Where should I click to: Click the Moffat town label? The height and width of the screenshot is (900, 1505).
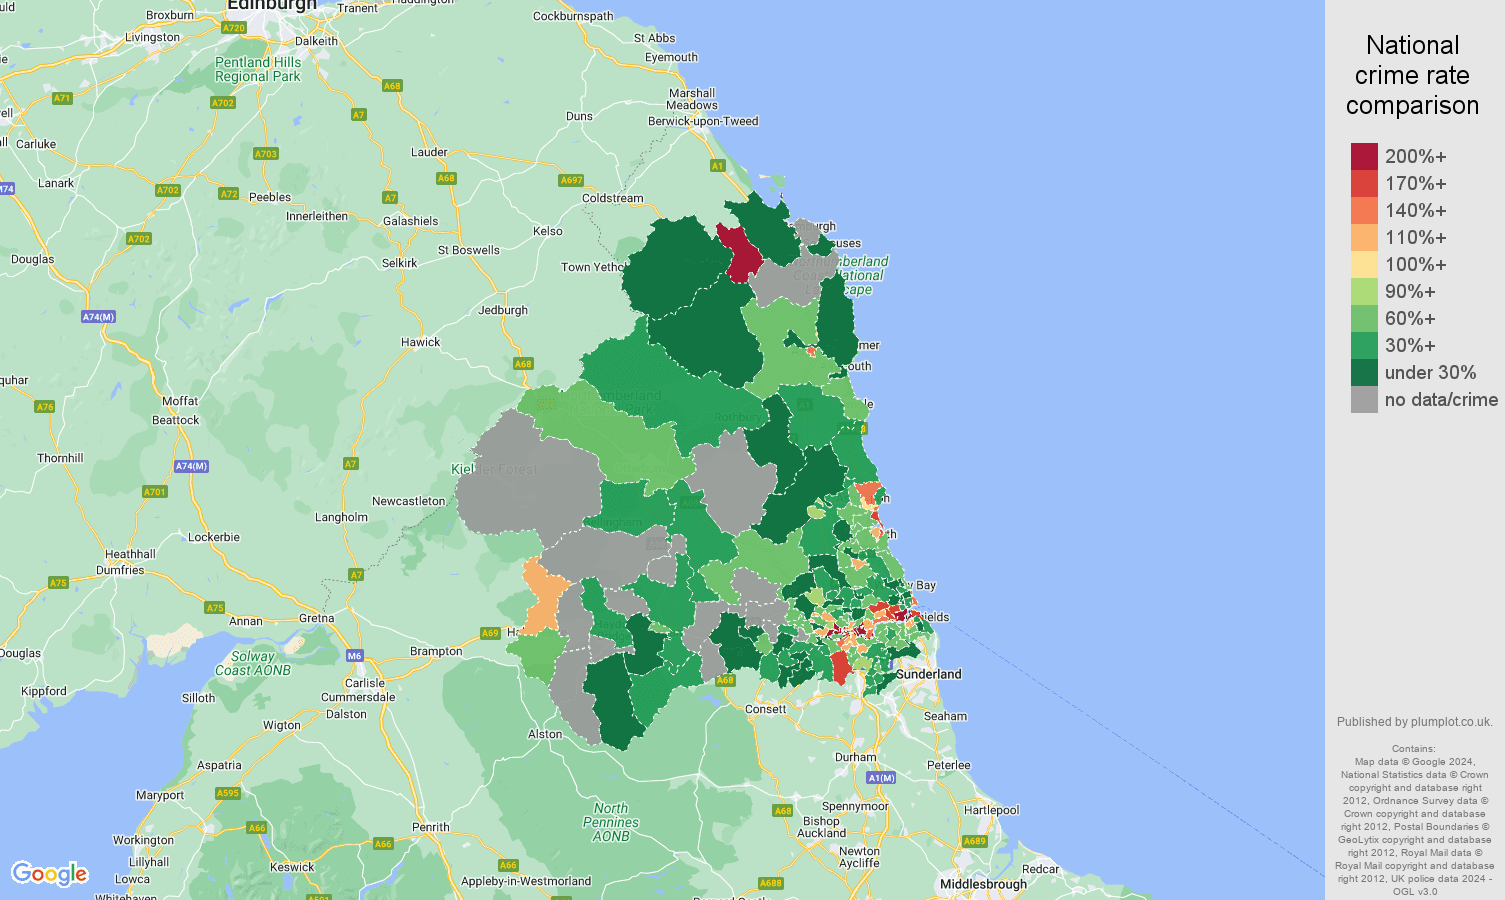pos(180,401)
